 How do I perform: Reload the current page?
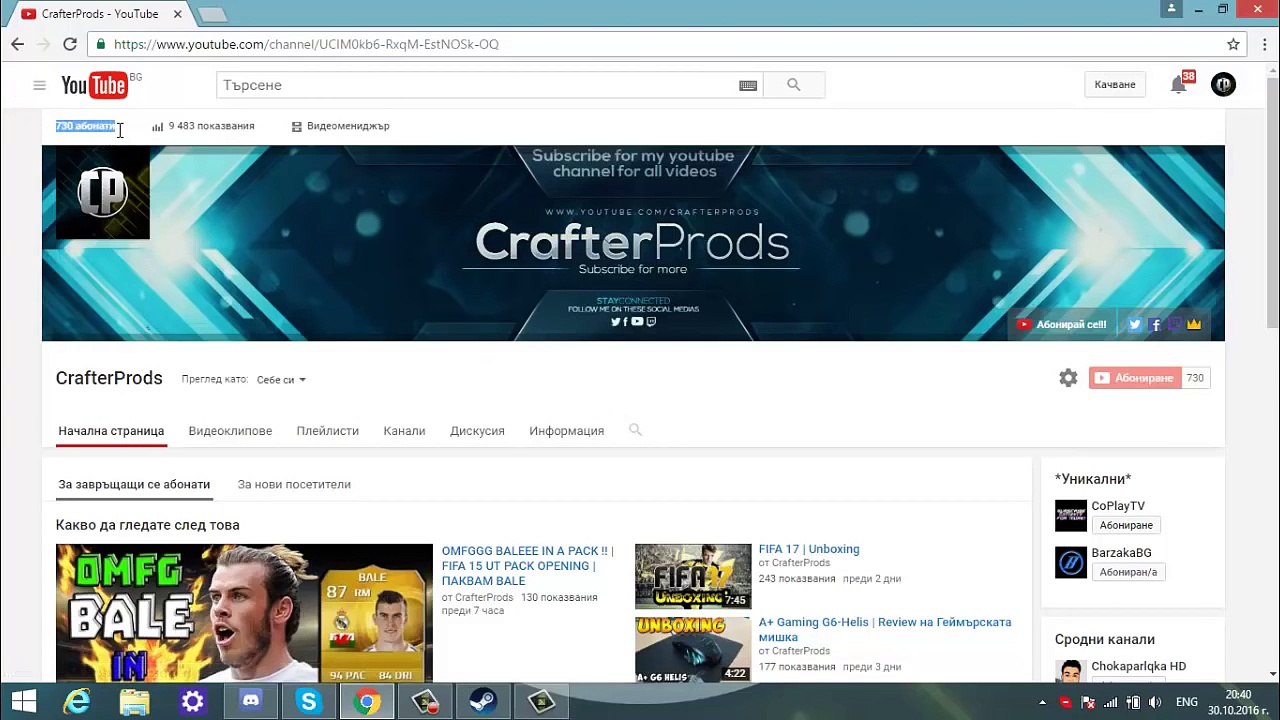coord(70,44)
